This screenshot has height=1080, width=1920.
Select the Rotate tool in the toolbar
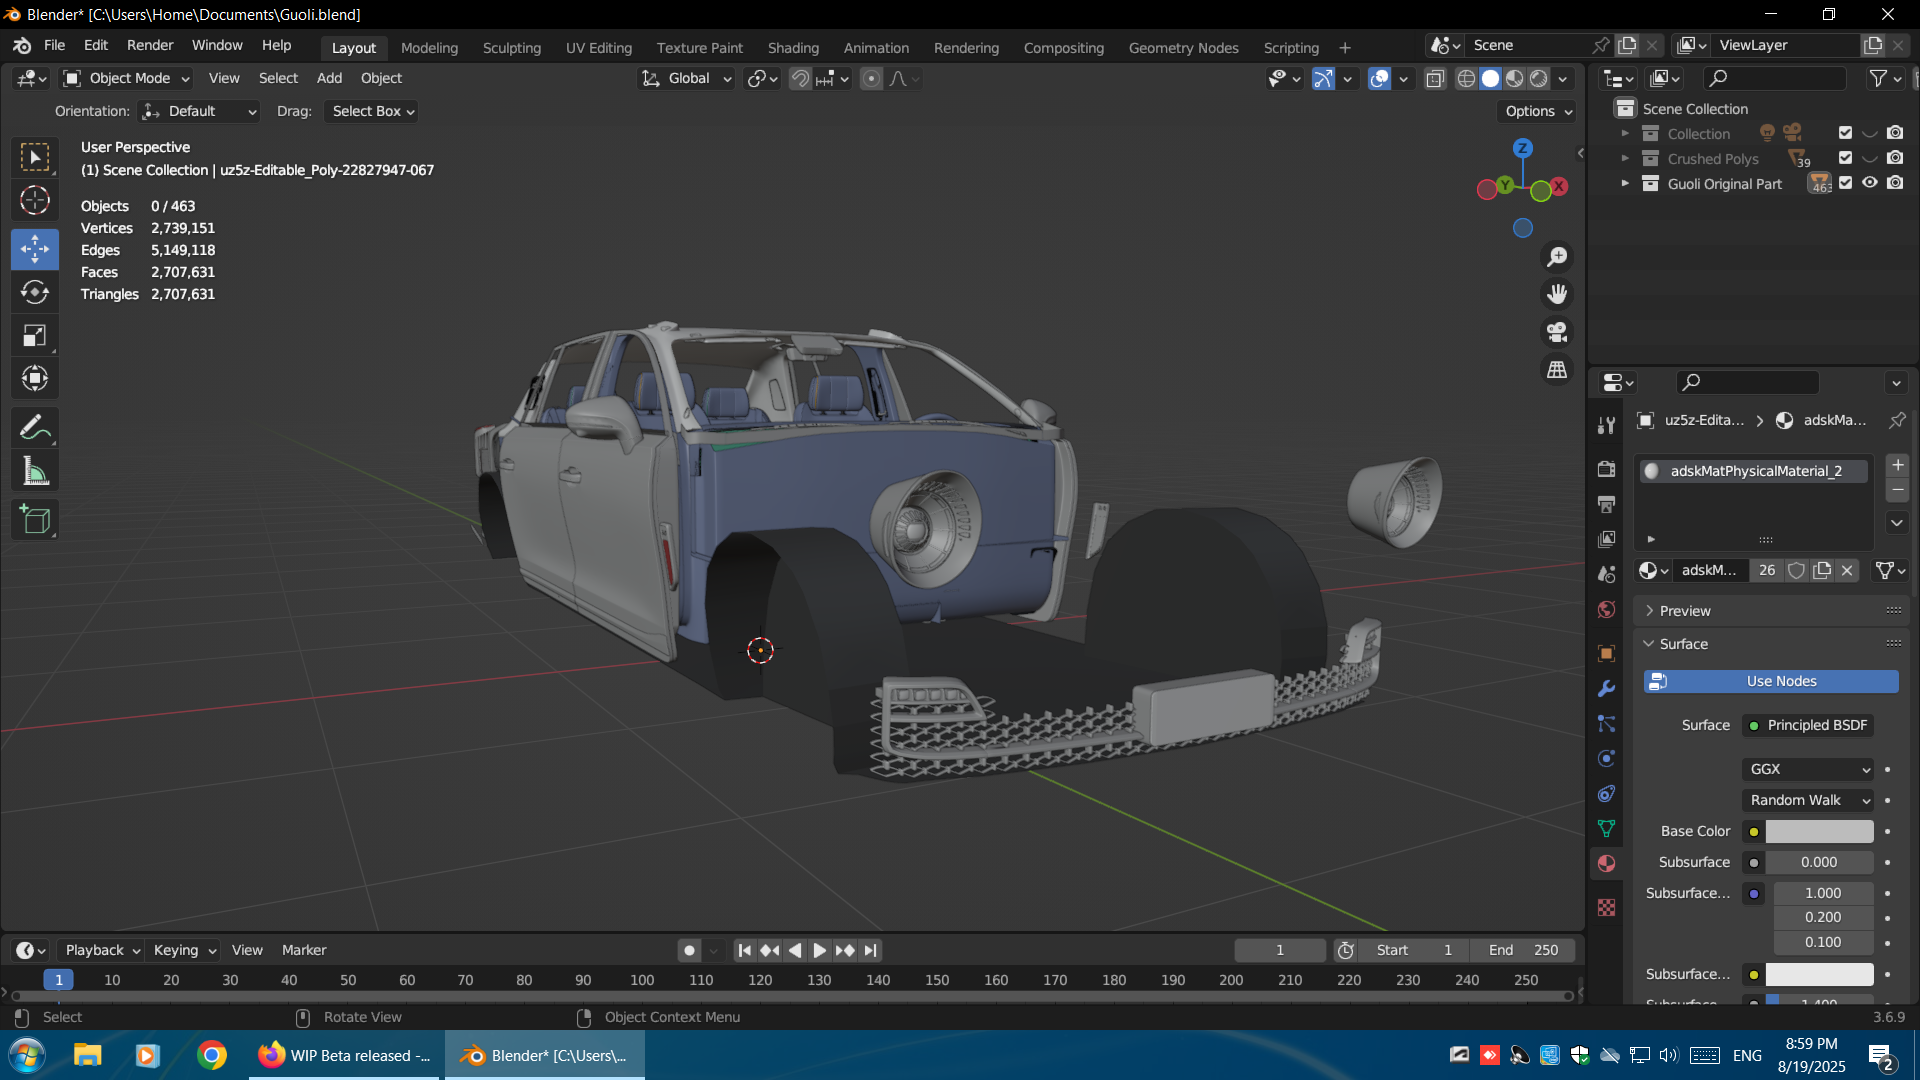click(x=35, y=292)
